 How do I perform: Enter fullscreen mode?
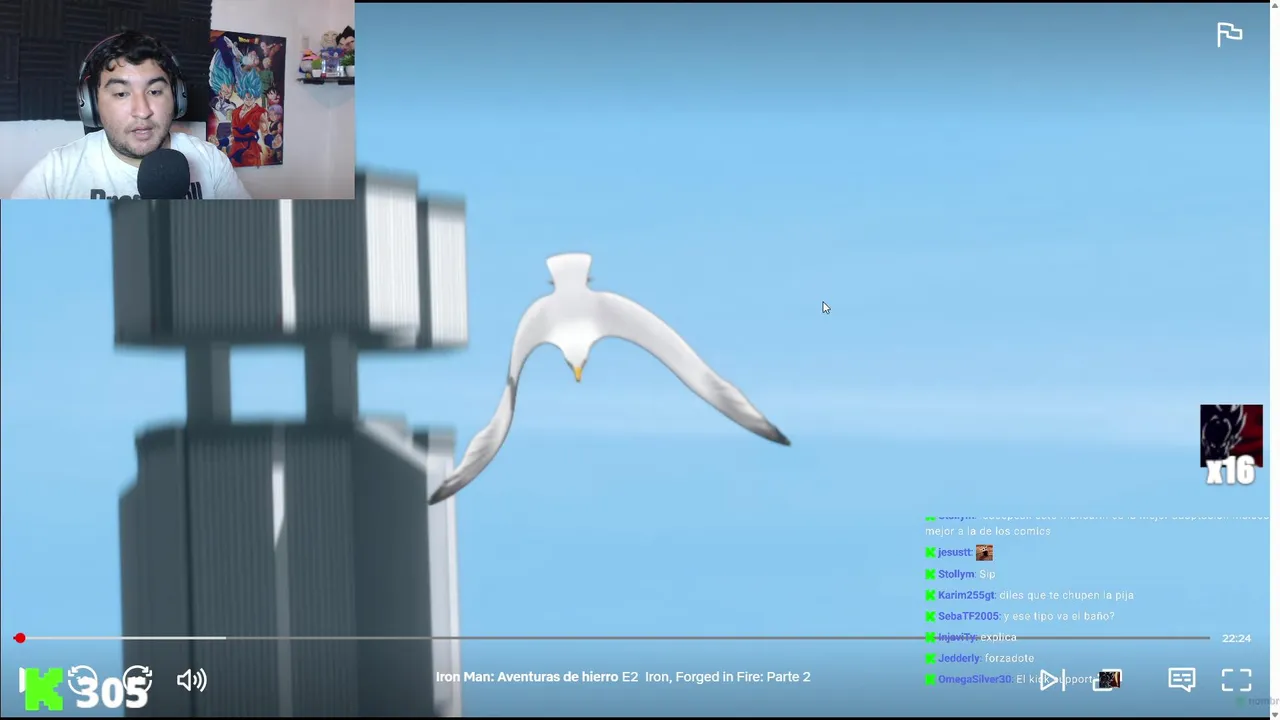pos(1237,680)
